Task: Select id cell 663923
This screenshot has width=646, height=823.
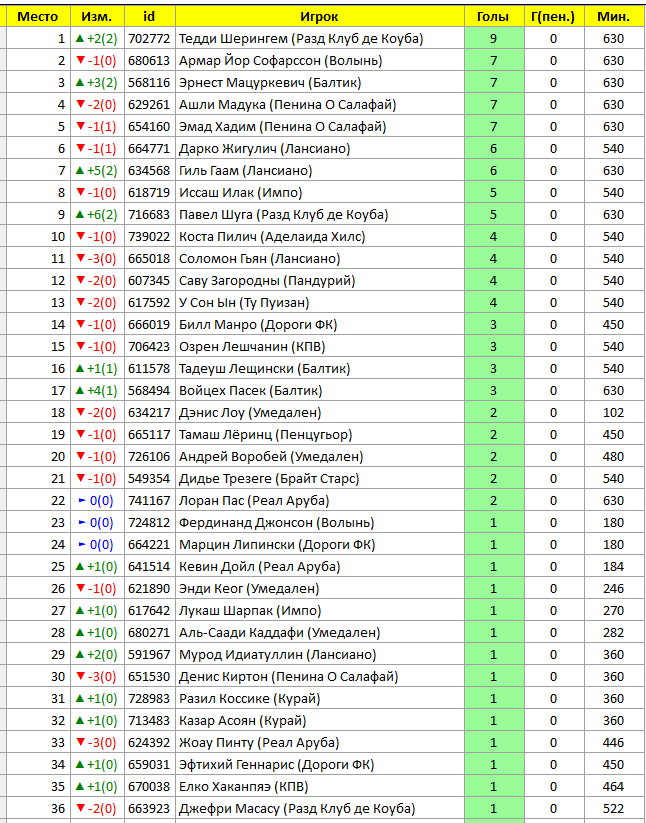Action: pyautogui.click(x=150, y=810)
